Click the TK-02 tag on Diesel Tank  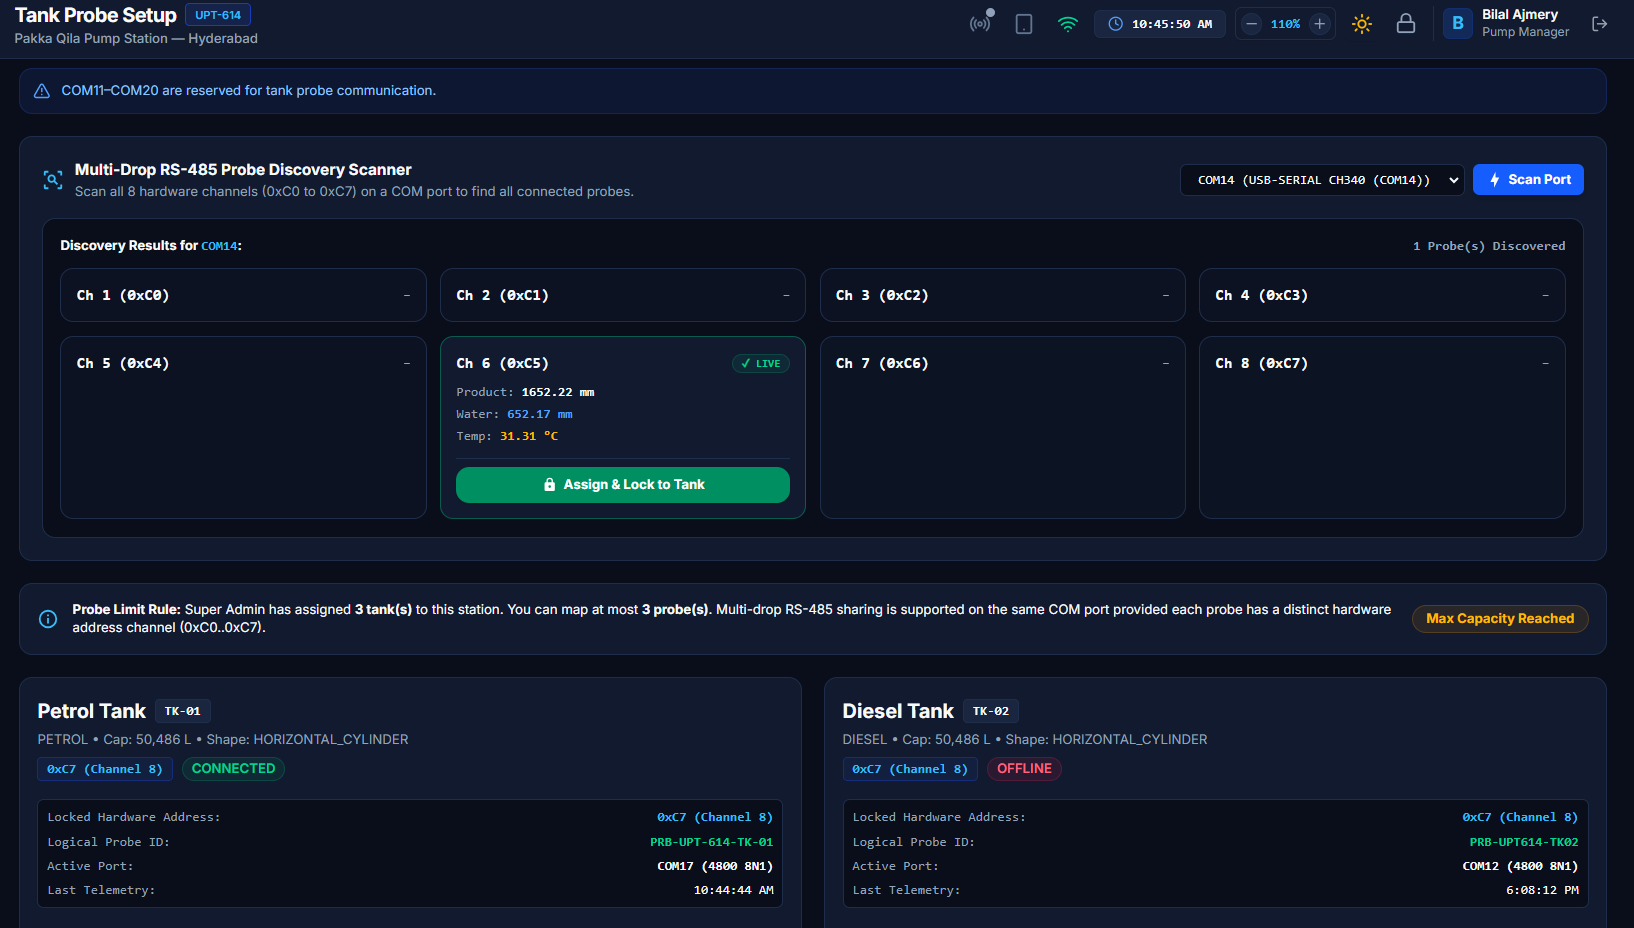pos(991,711)
